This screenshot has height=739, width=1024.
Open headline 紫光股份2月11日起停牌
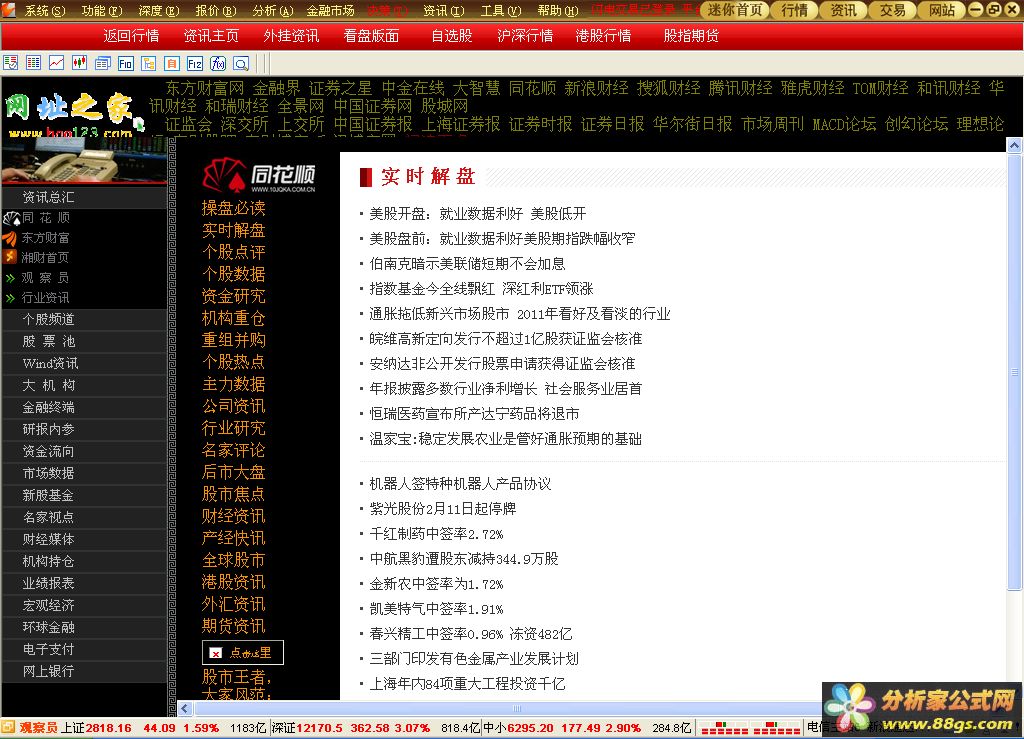(x=443, y=509)
